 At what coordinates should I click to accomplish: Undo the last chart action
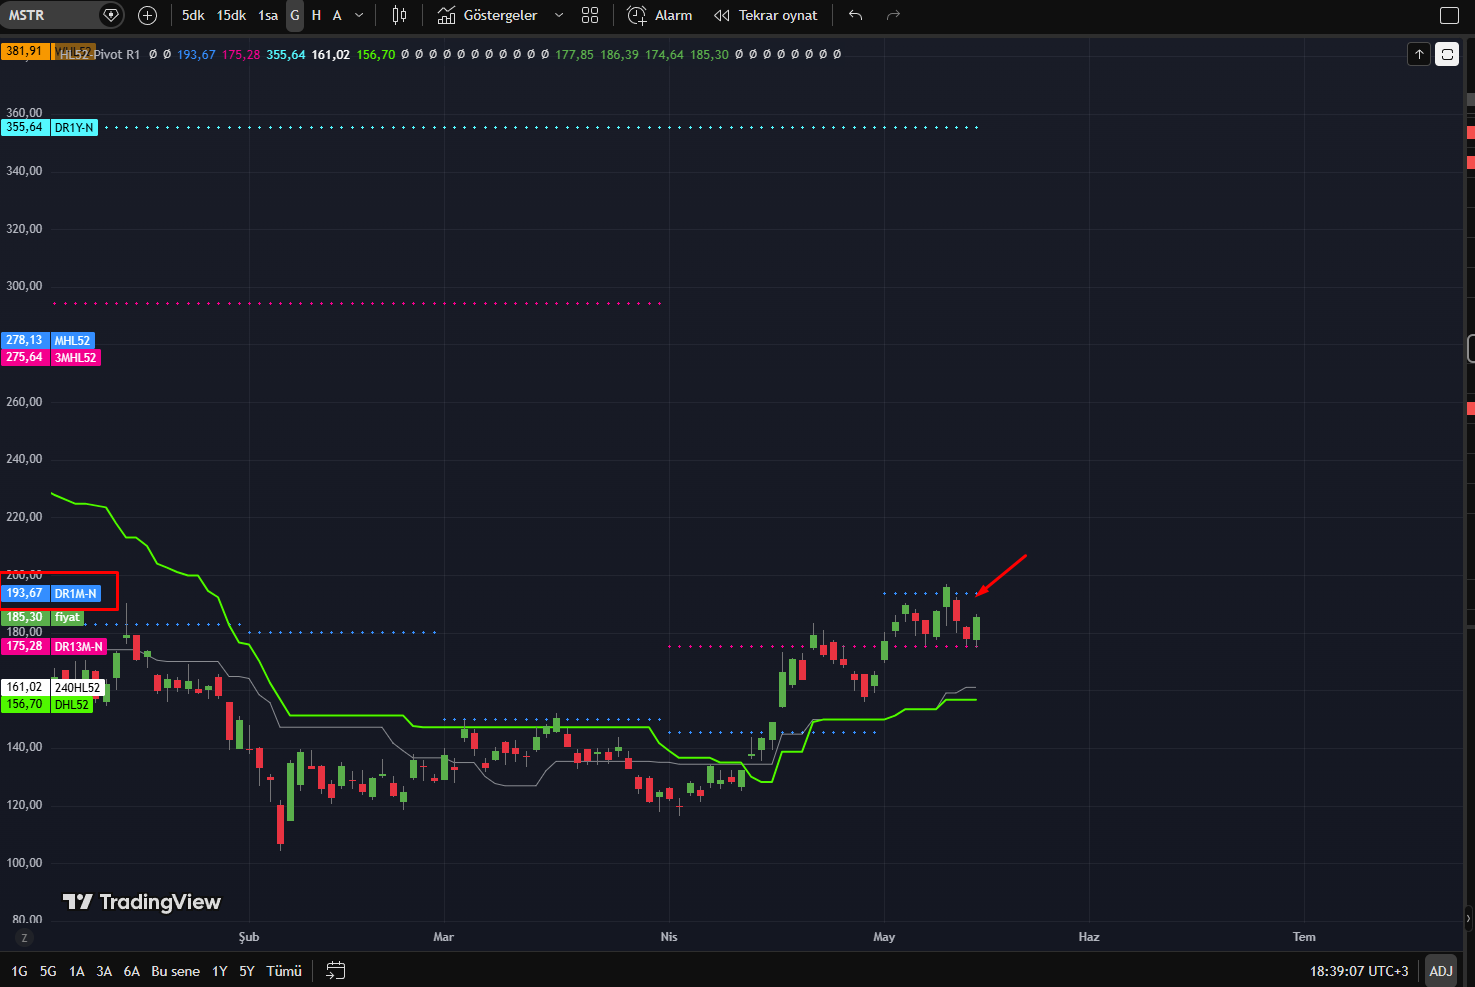(855, 15)
